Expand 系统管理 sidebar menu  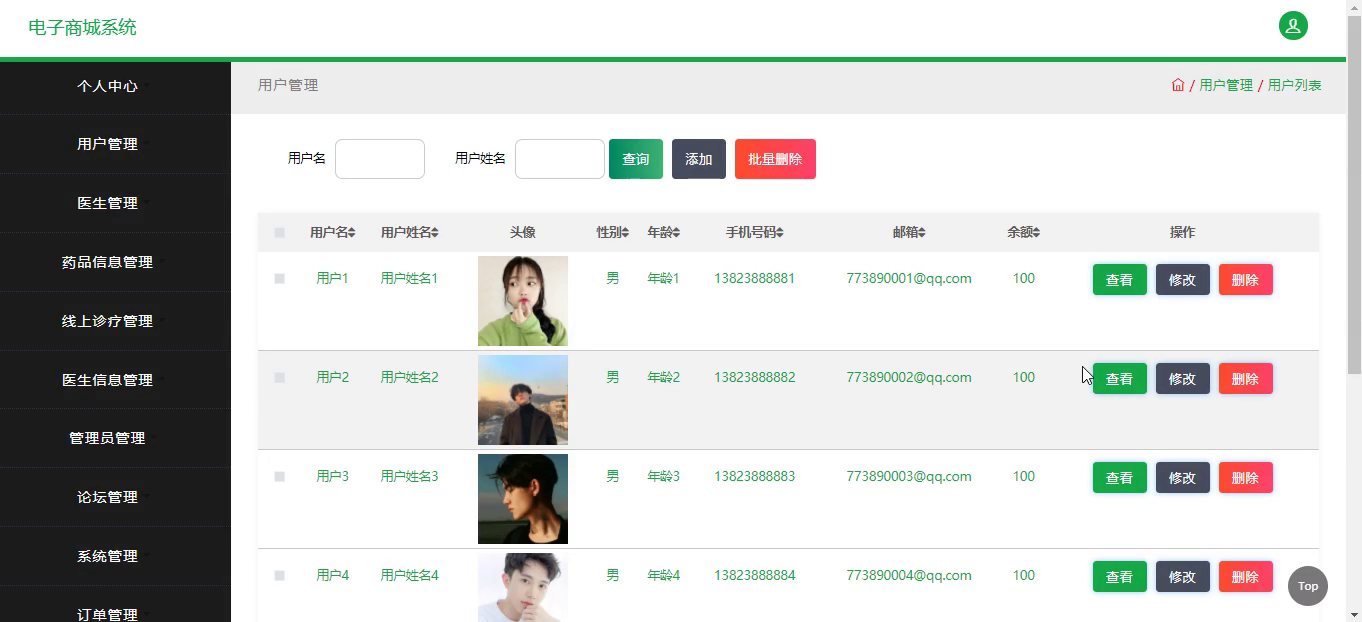(x=115, y=556)
